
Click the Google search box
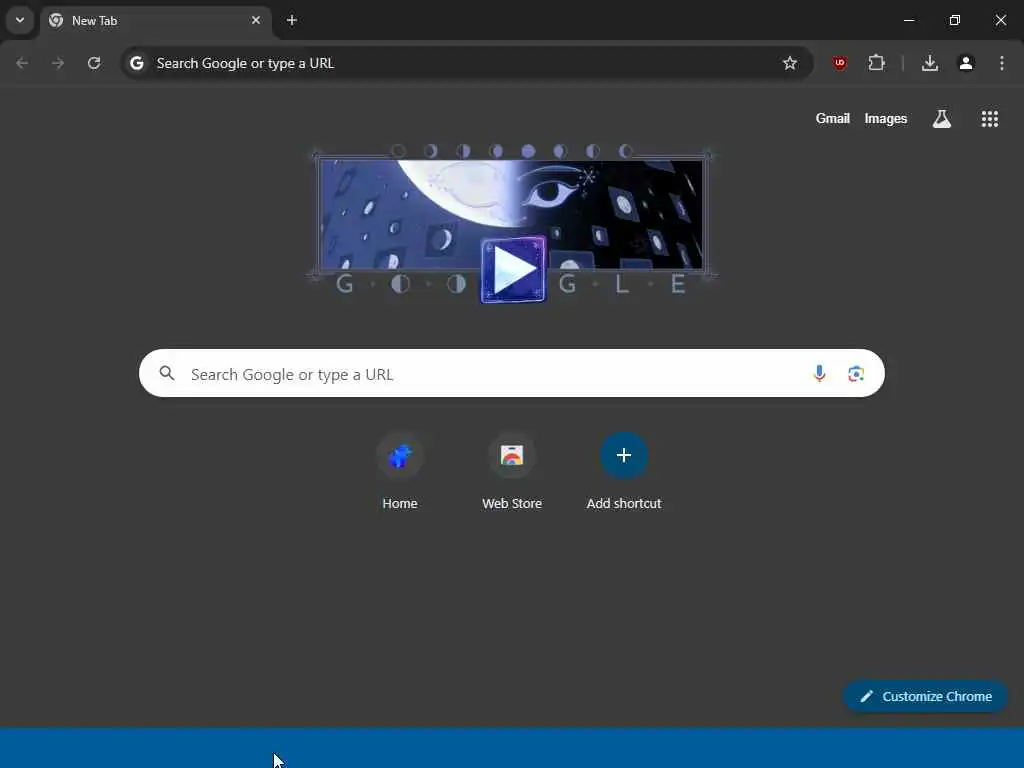(x=512, y=374)
